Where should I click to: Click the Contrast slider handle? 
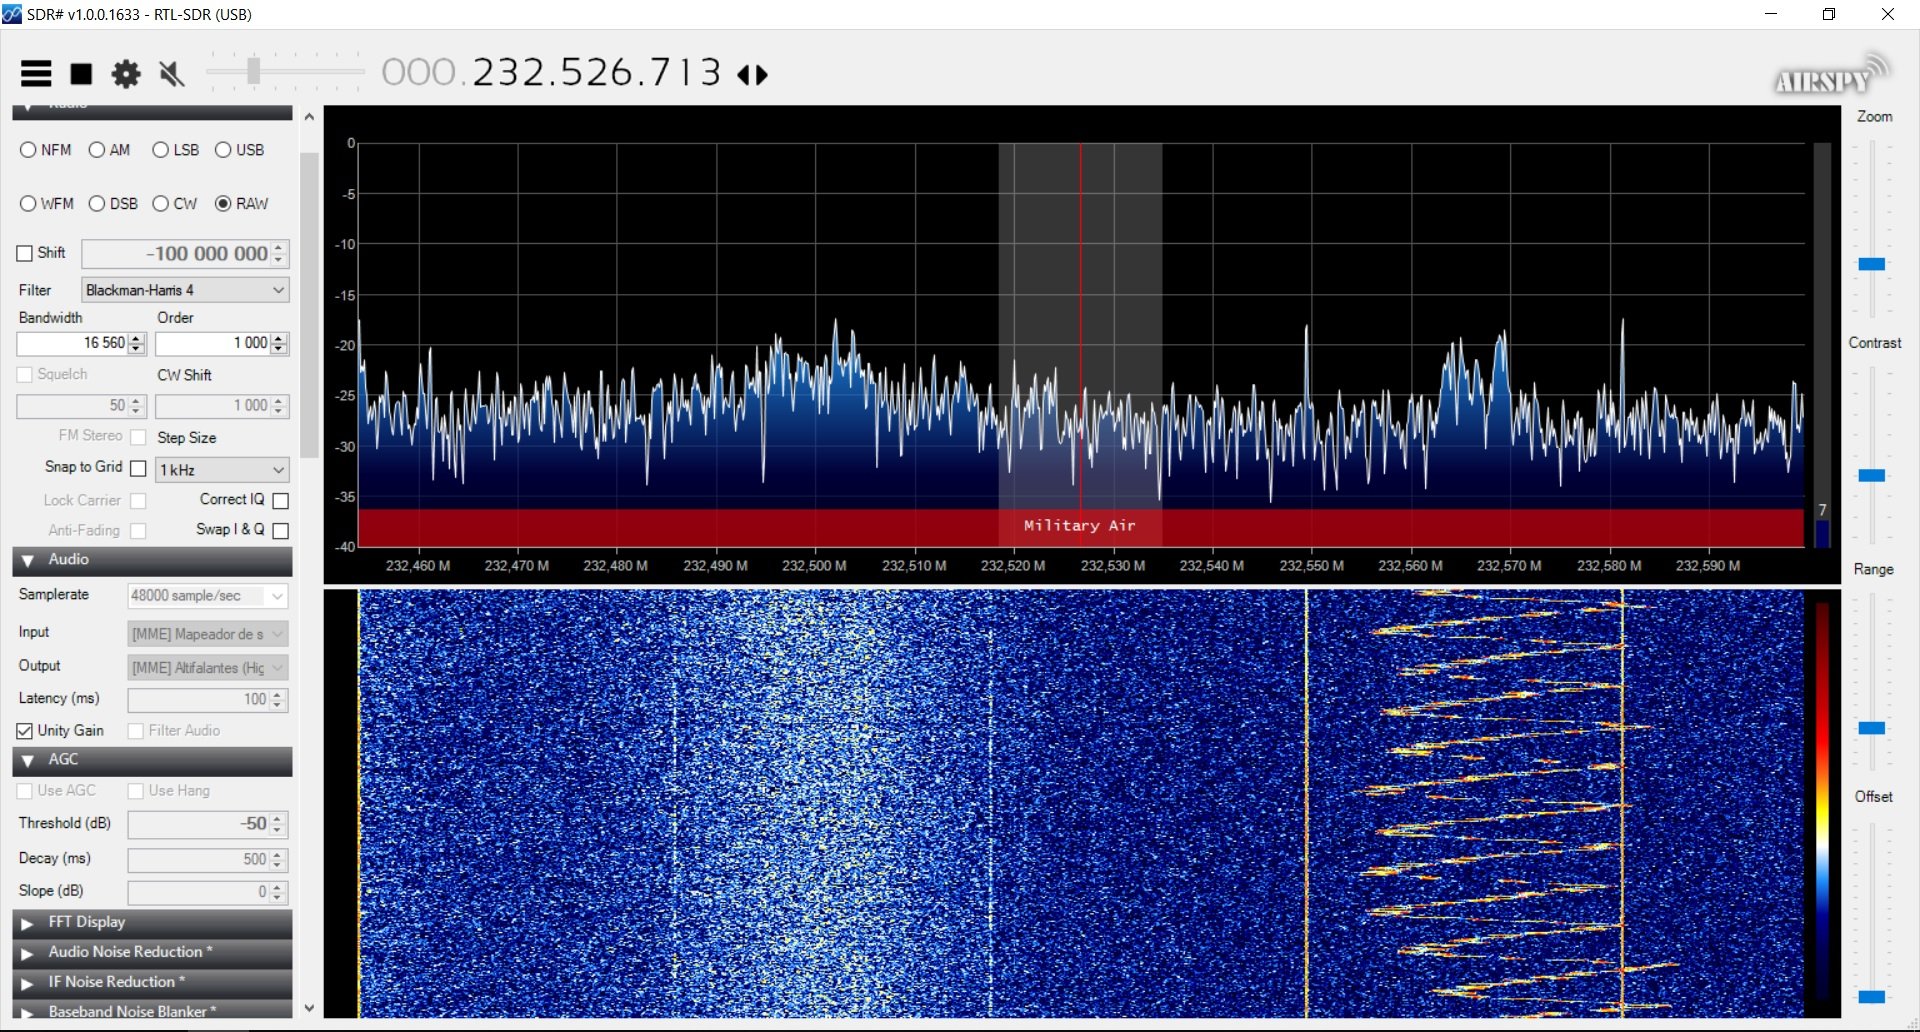tap(1872, 475)
